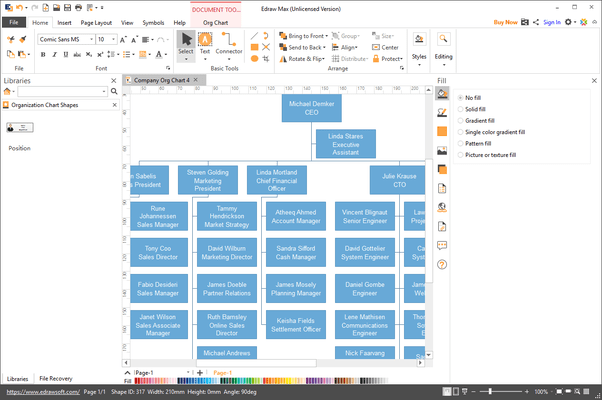Image resolution: width=602 pixels, height=400 pixels.
Task: Search the library with magnifier icon
Action: pyautogui.click(x=114, y=91)
